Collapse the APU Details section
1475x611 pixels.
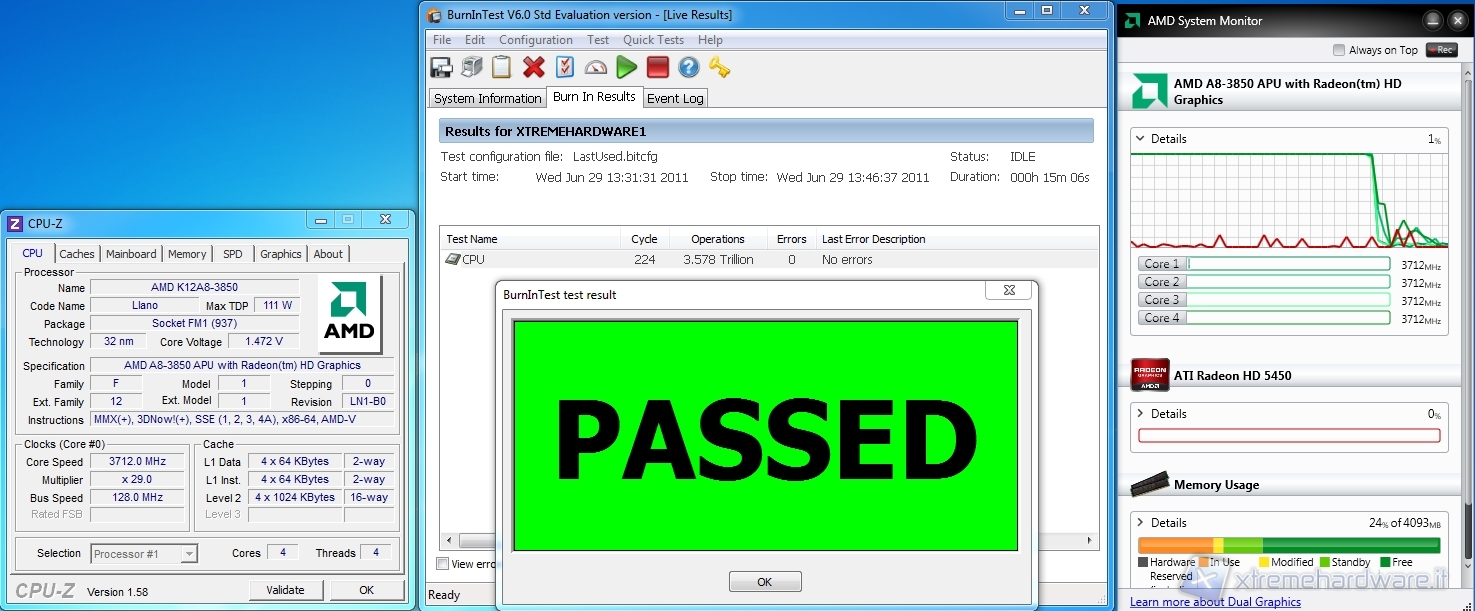(1141, 139)
